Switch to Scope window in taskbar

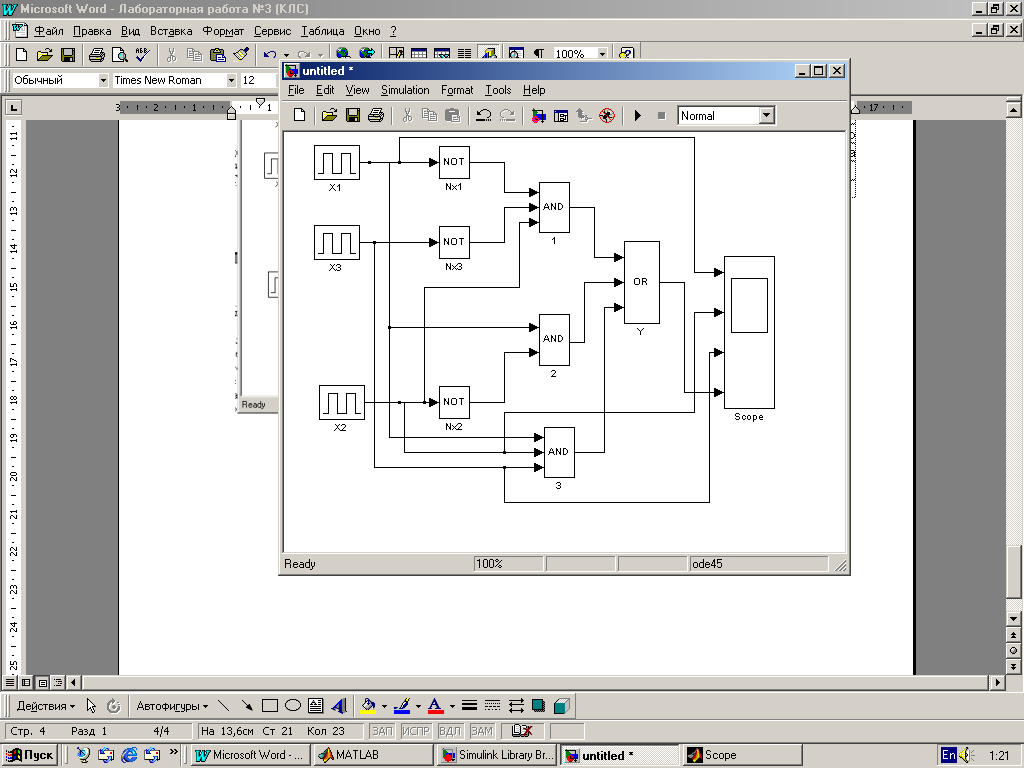(743, 755)
